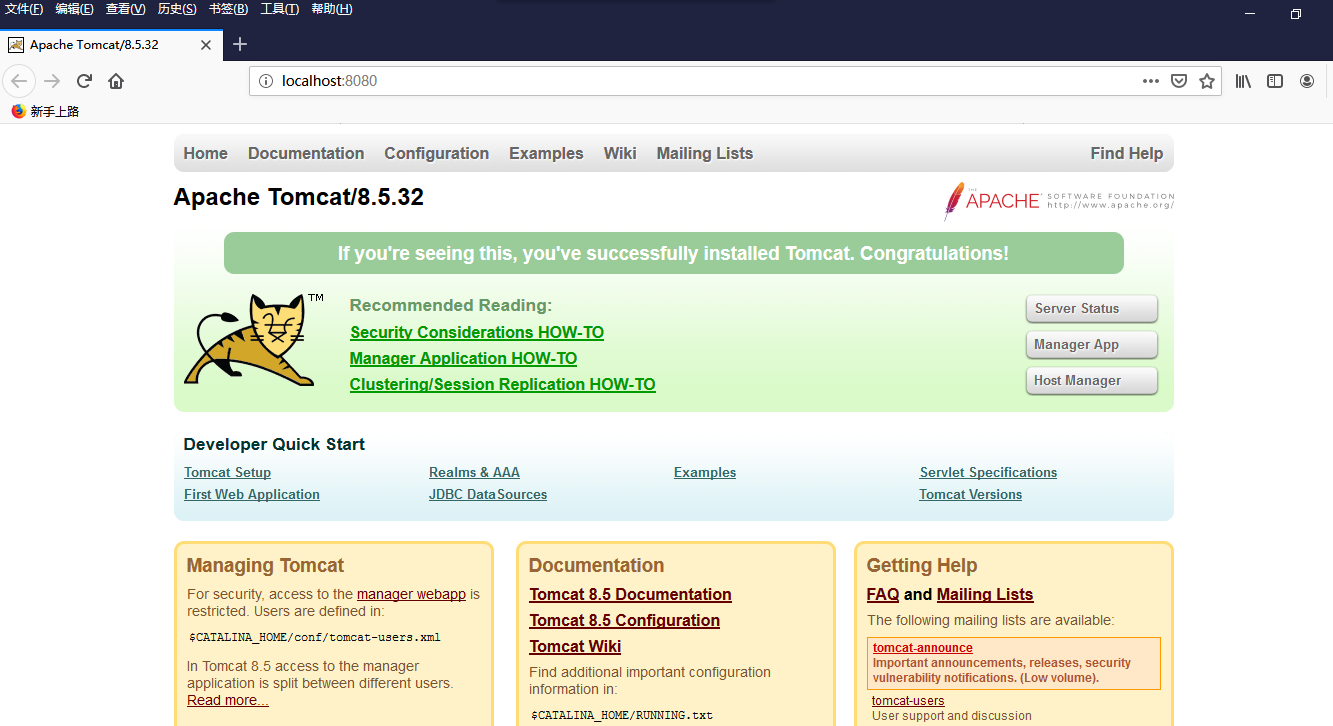This screenshot has width=1333, height=726.
Task: Open the 历史(S) menu
Action: click(x=177, y=9)
